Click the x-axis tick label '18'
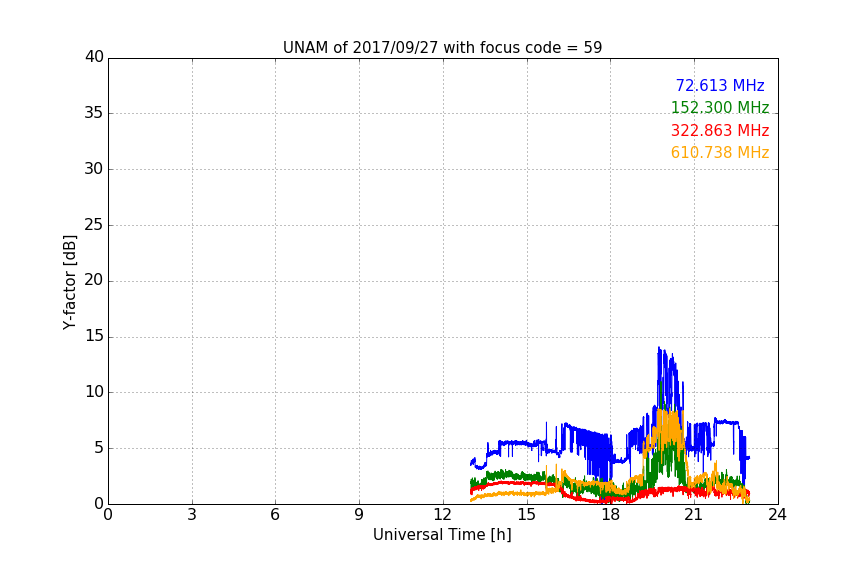The width and height of the screenshot is (864, 576). click(610, 515)
